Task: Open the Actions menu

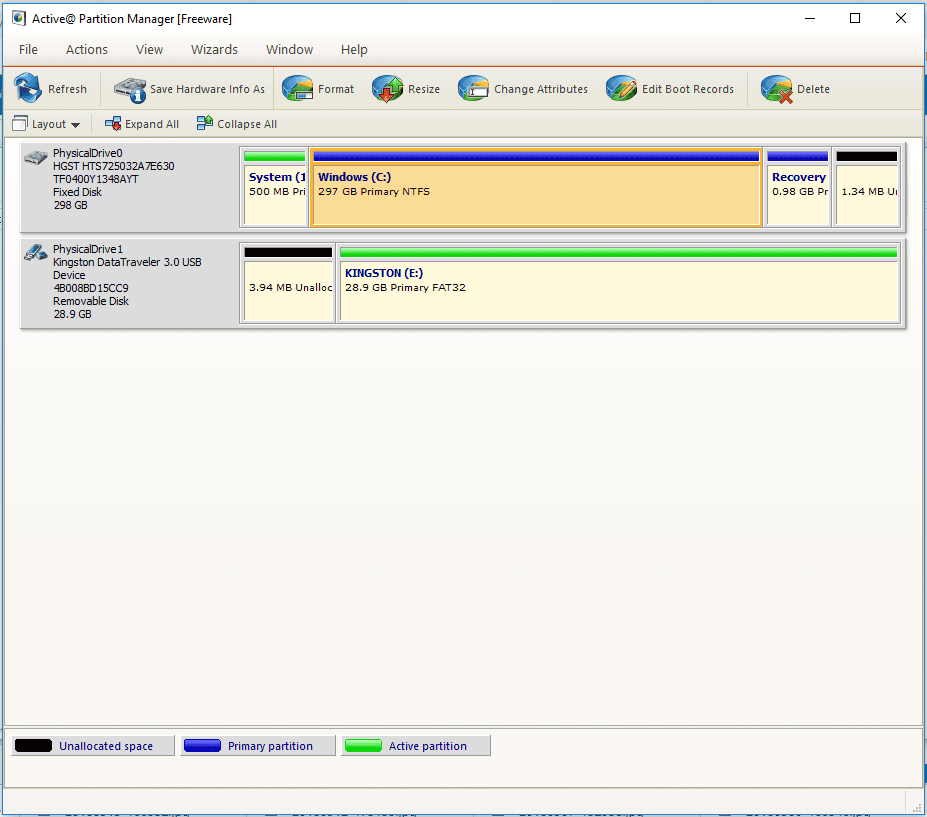Action: coord(87,49)
